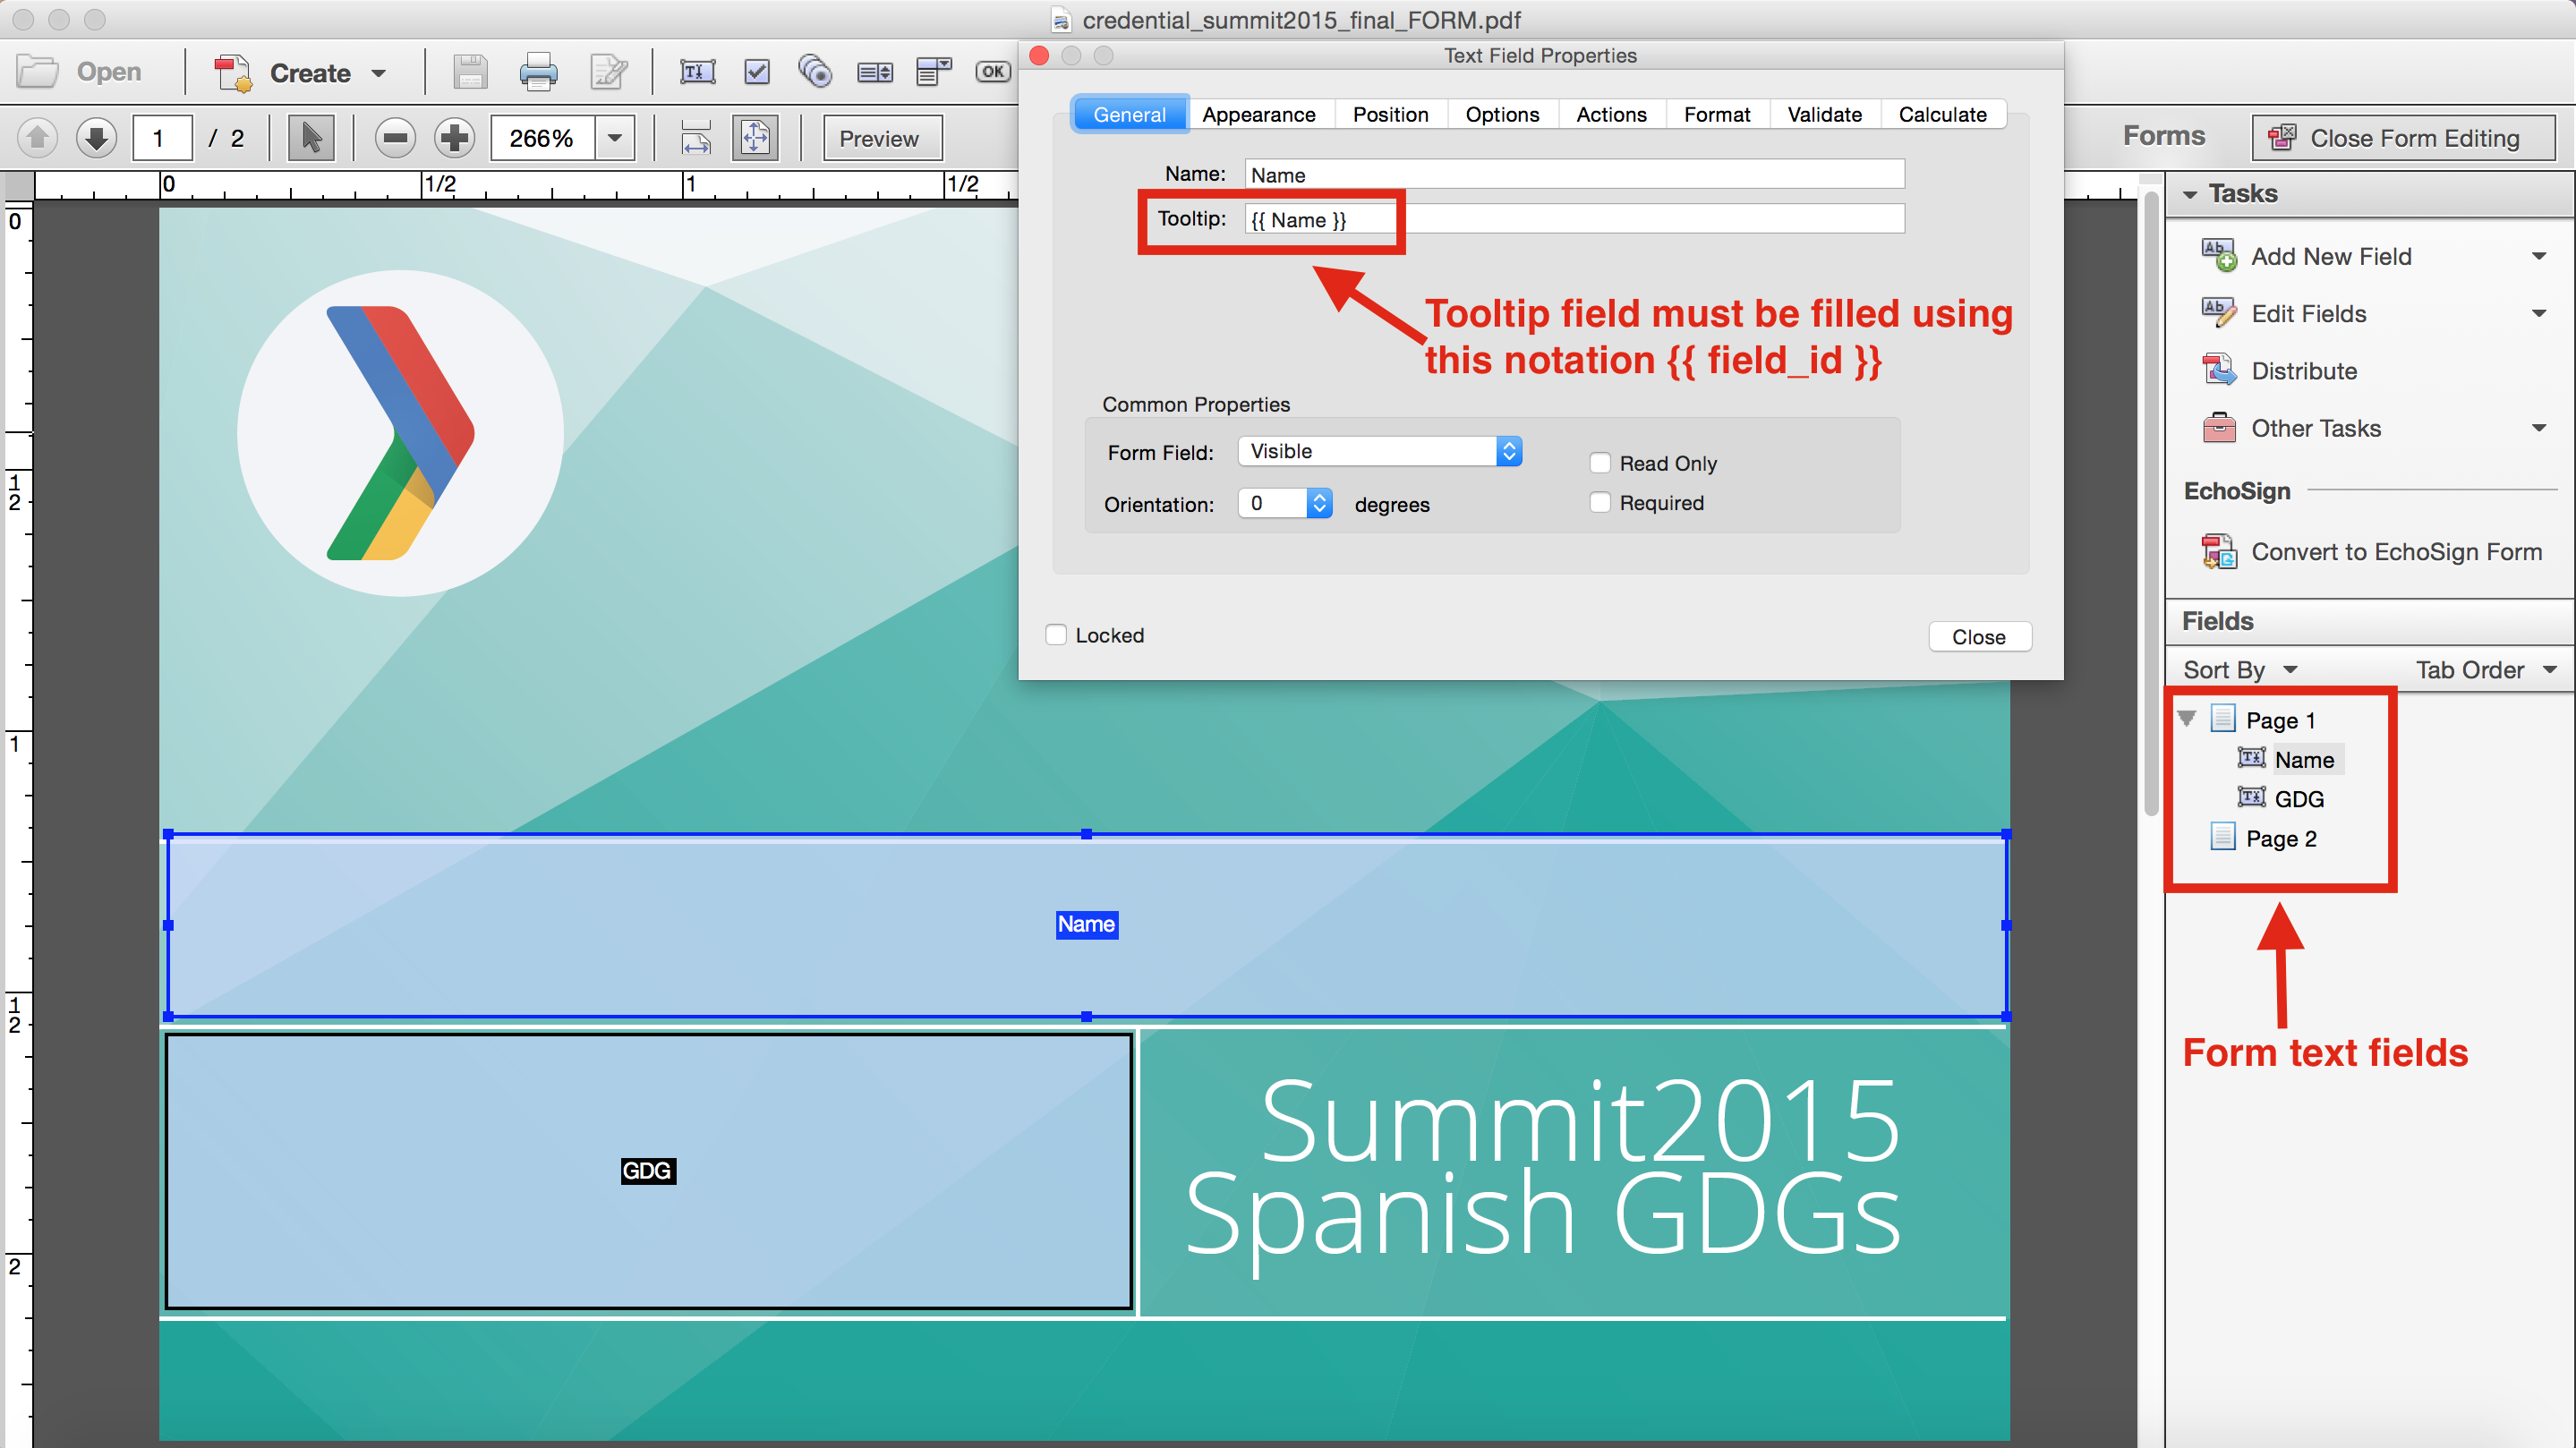Screen dimensions: 2576x1448
Task: Click the Save floppy disk icon
Action: click(469, 72)
